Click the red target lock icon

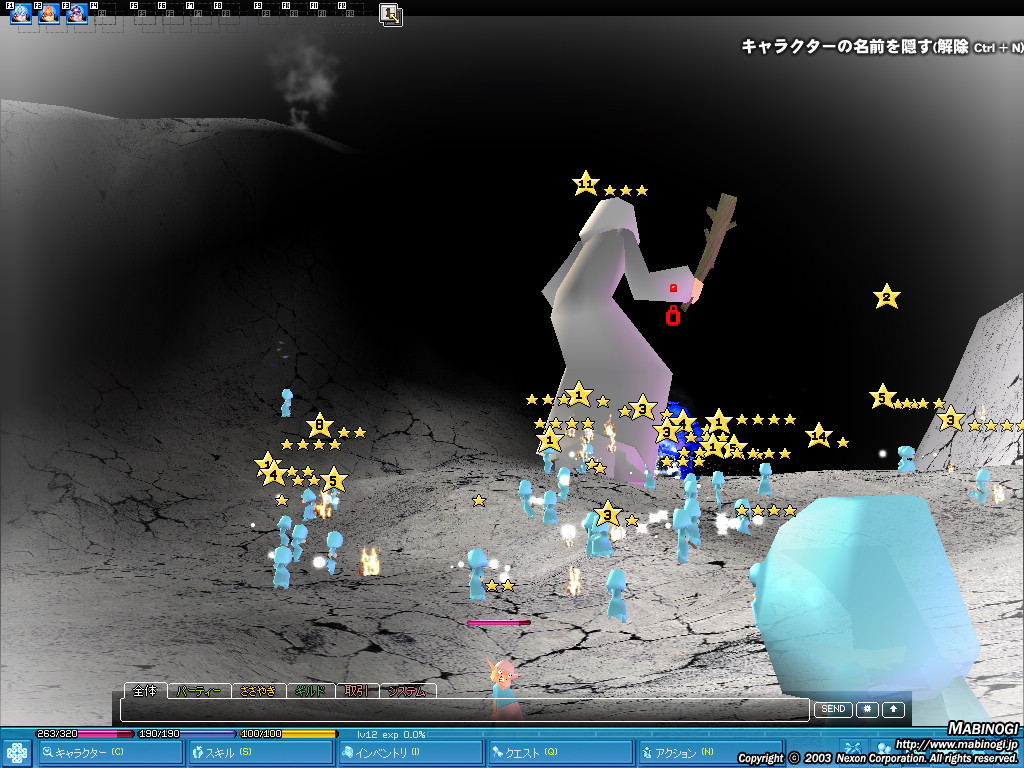pyautogui.click(x=673, y=316)
